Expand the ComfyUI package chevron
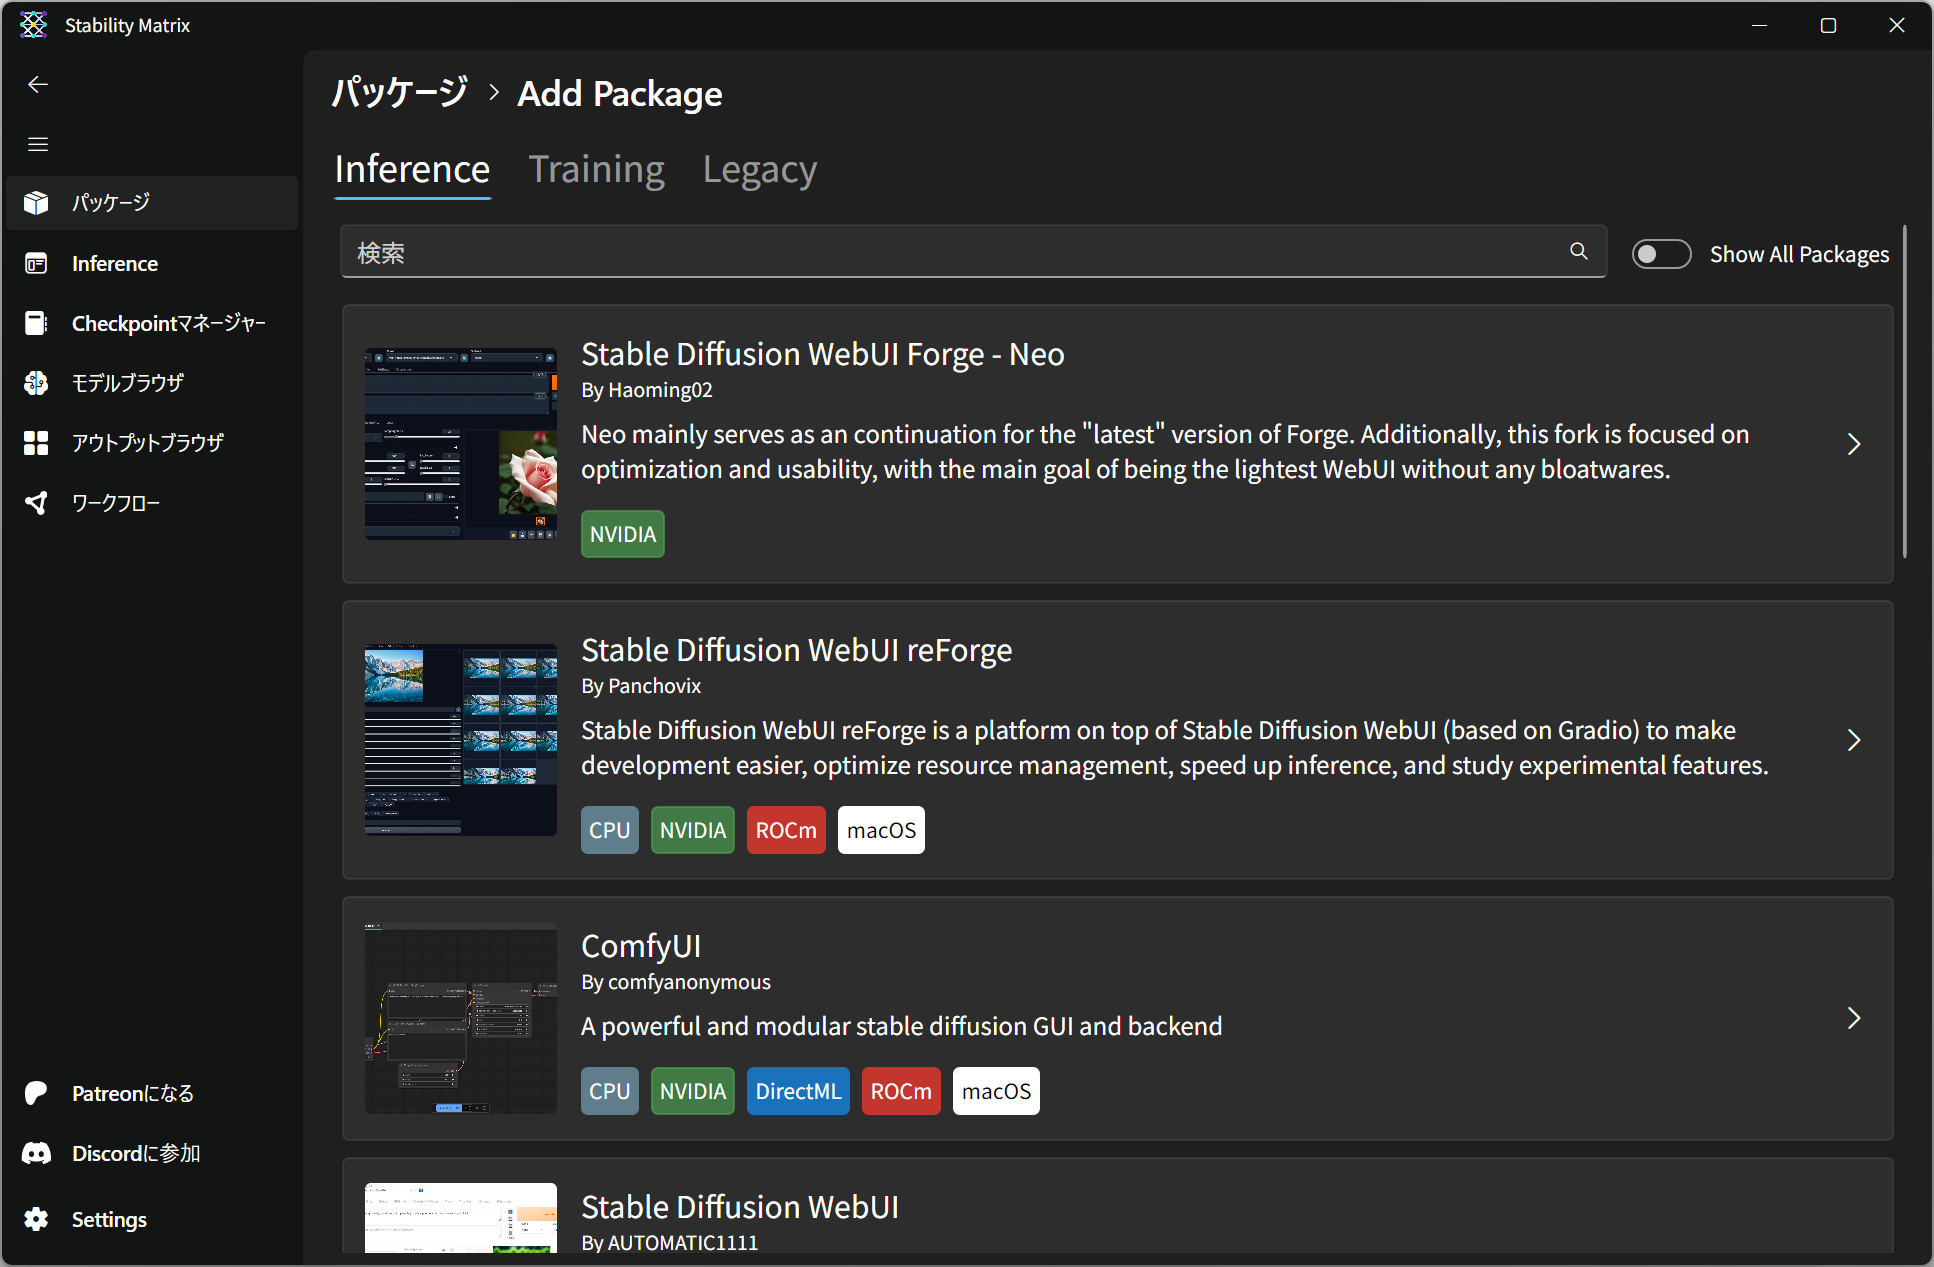The image size is (1934, 1267). [1853, 1018]
